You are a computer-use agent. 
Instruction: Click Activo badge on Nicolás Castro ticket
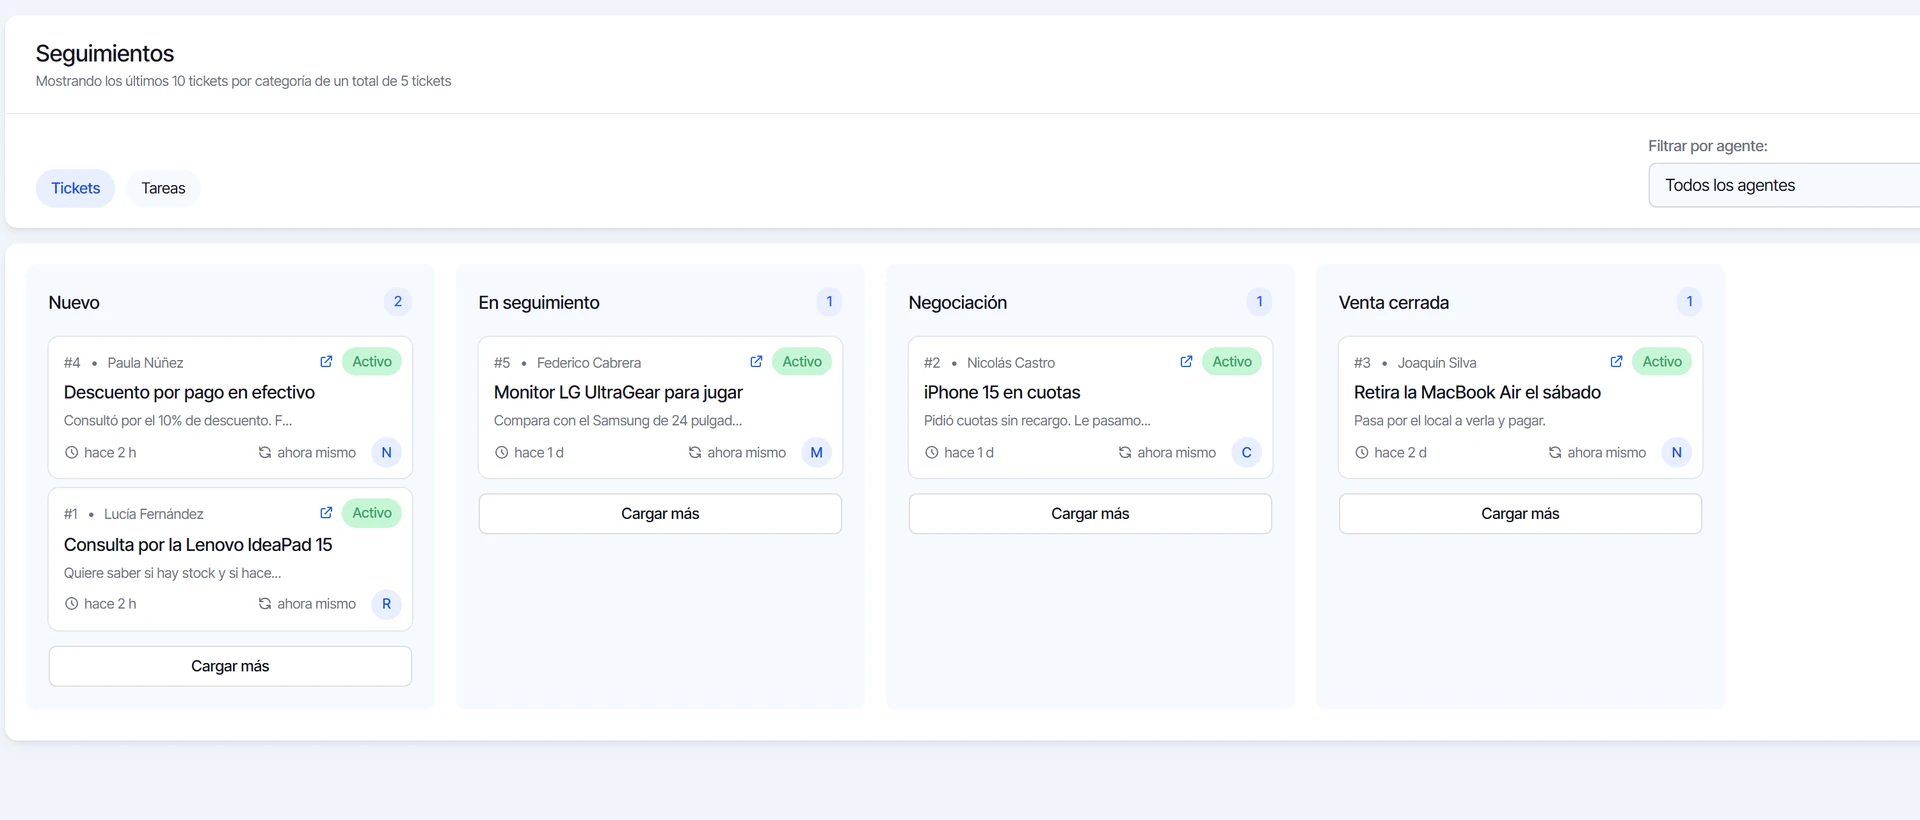click(x=1232, y=362)
